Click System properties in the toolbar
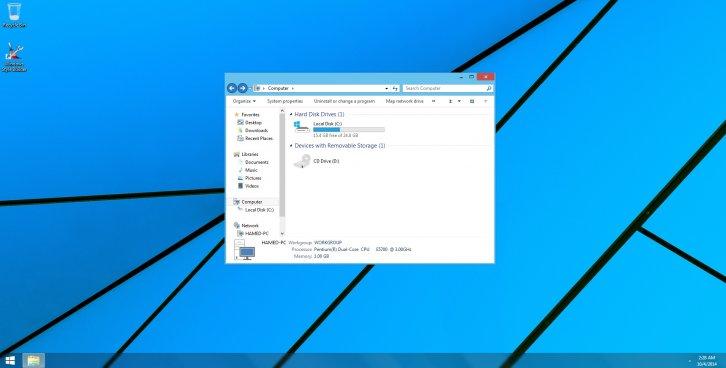 pos(285,101)
